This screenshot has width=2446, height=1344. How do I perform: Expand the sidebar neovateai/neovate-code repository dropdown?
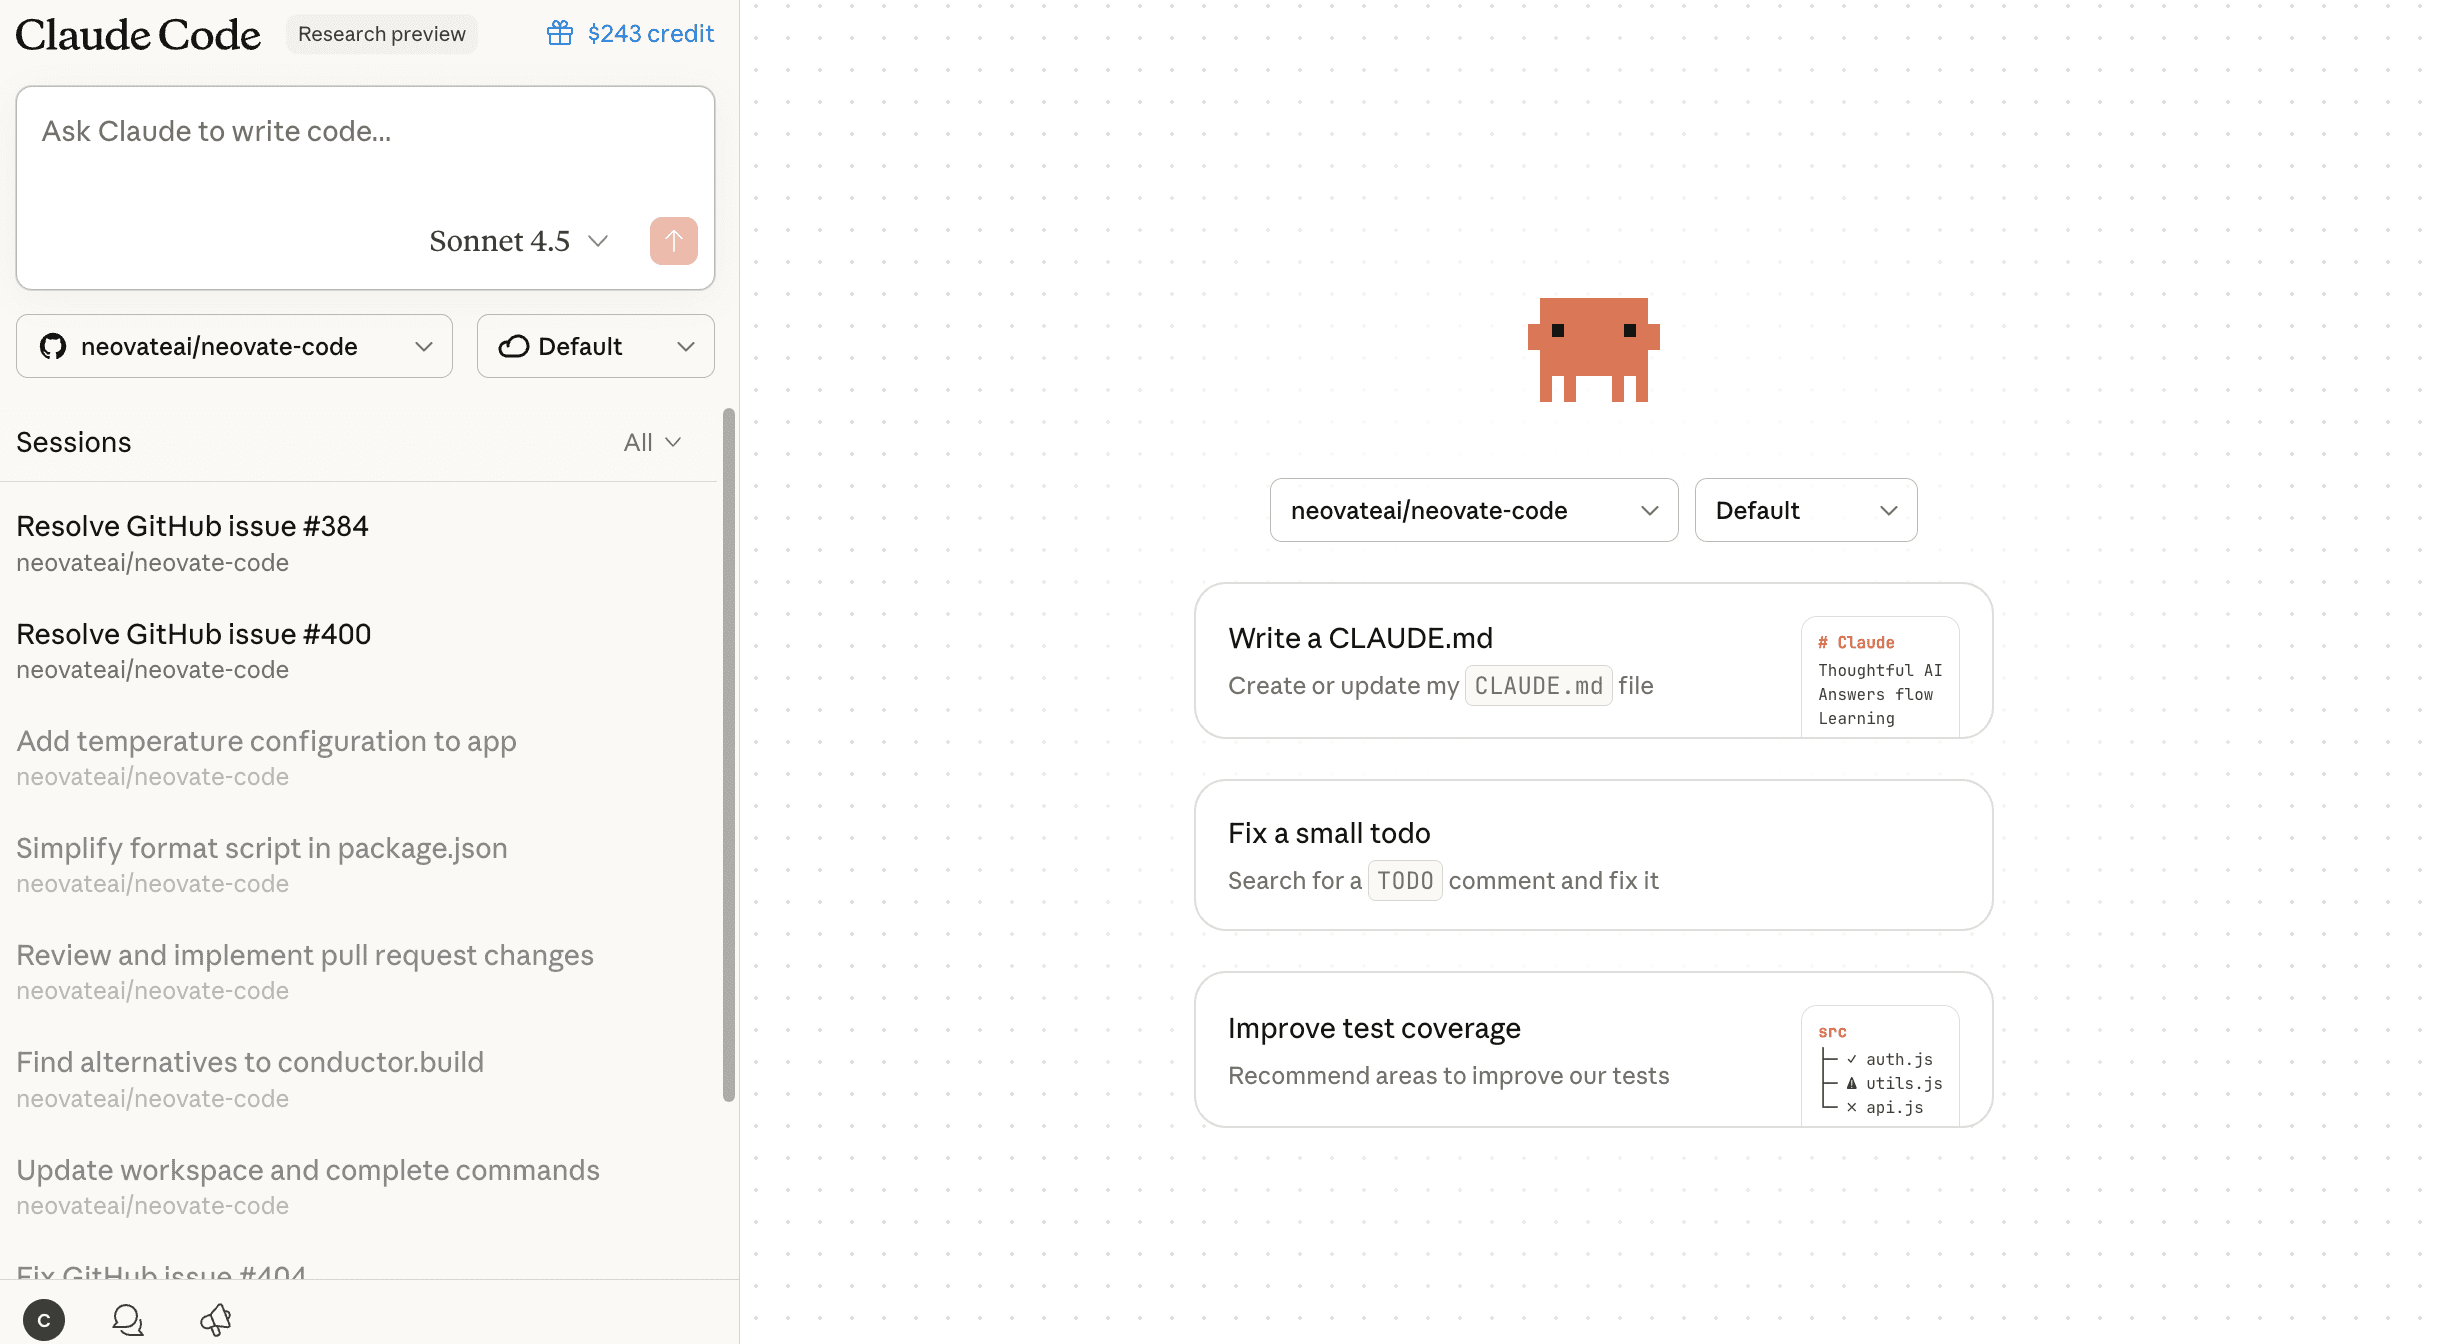tap(234, 346)
